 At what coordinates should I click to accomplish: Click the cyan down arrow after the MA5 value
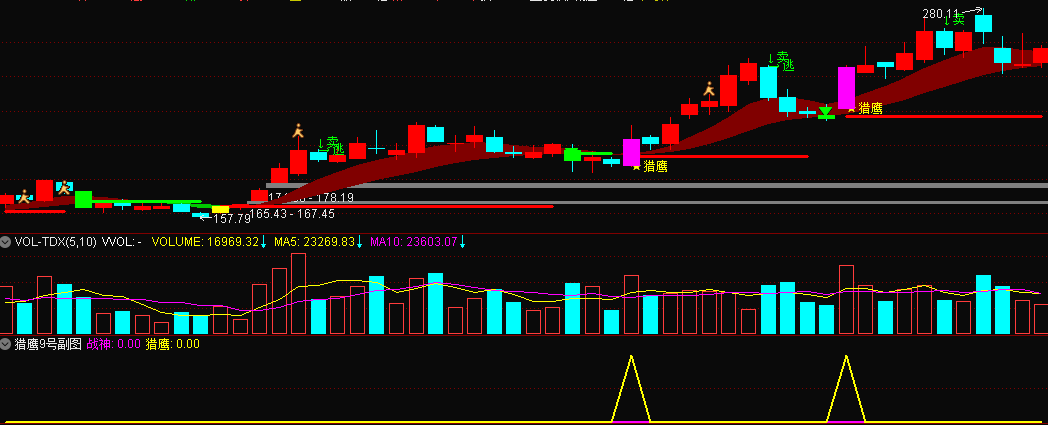(x=360, y=242)
